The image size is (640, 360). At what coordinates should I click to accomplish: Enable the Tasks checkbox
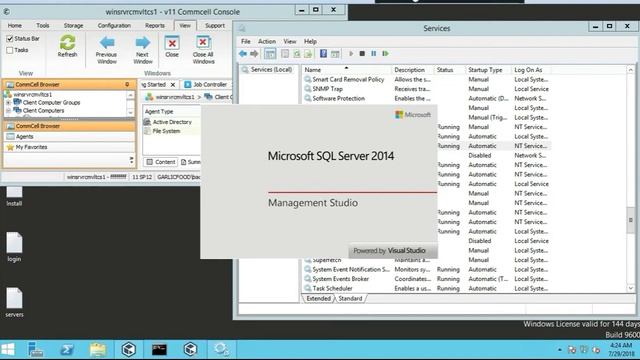(x=10, y=50)
